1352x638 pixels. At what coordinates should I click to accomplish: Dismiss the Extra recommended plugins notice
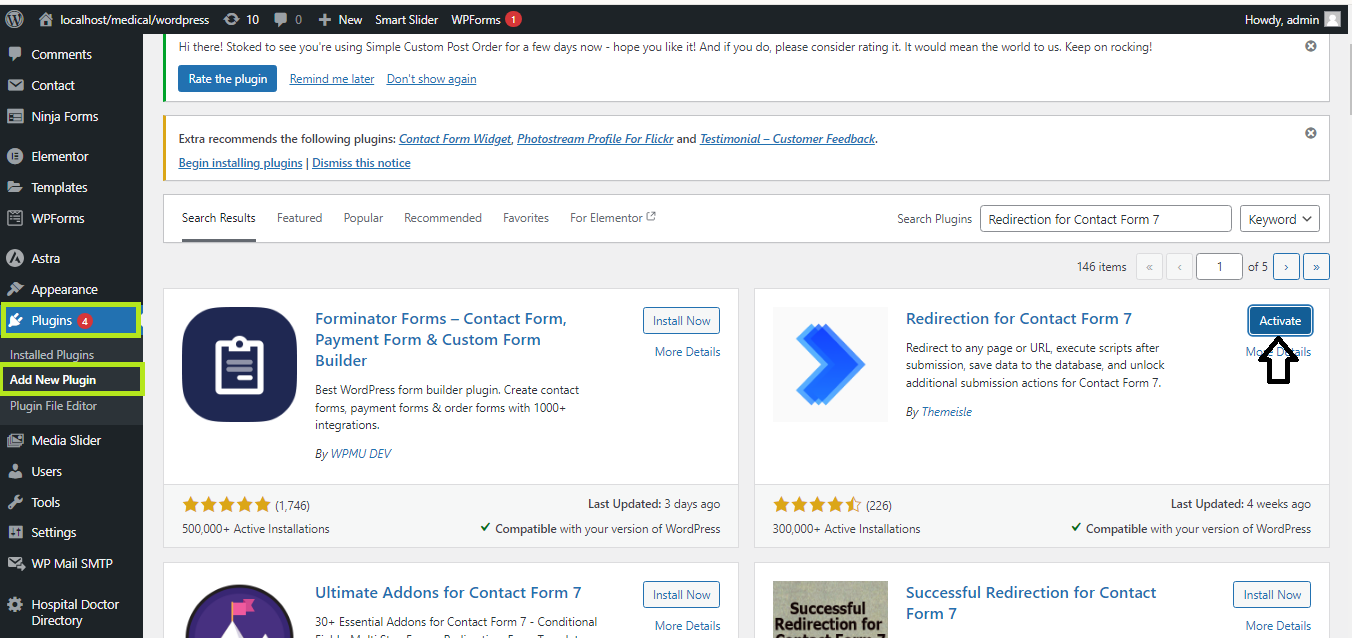pos(1311,133)
